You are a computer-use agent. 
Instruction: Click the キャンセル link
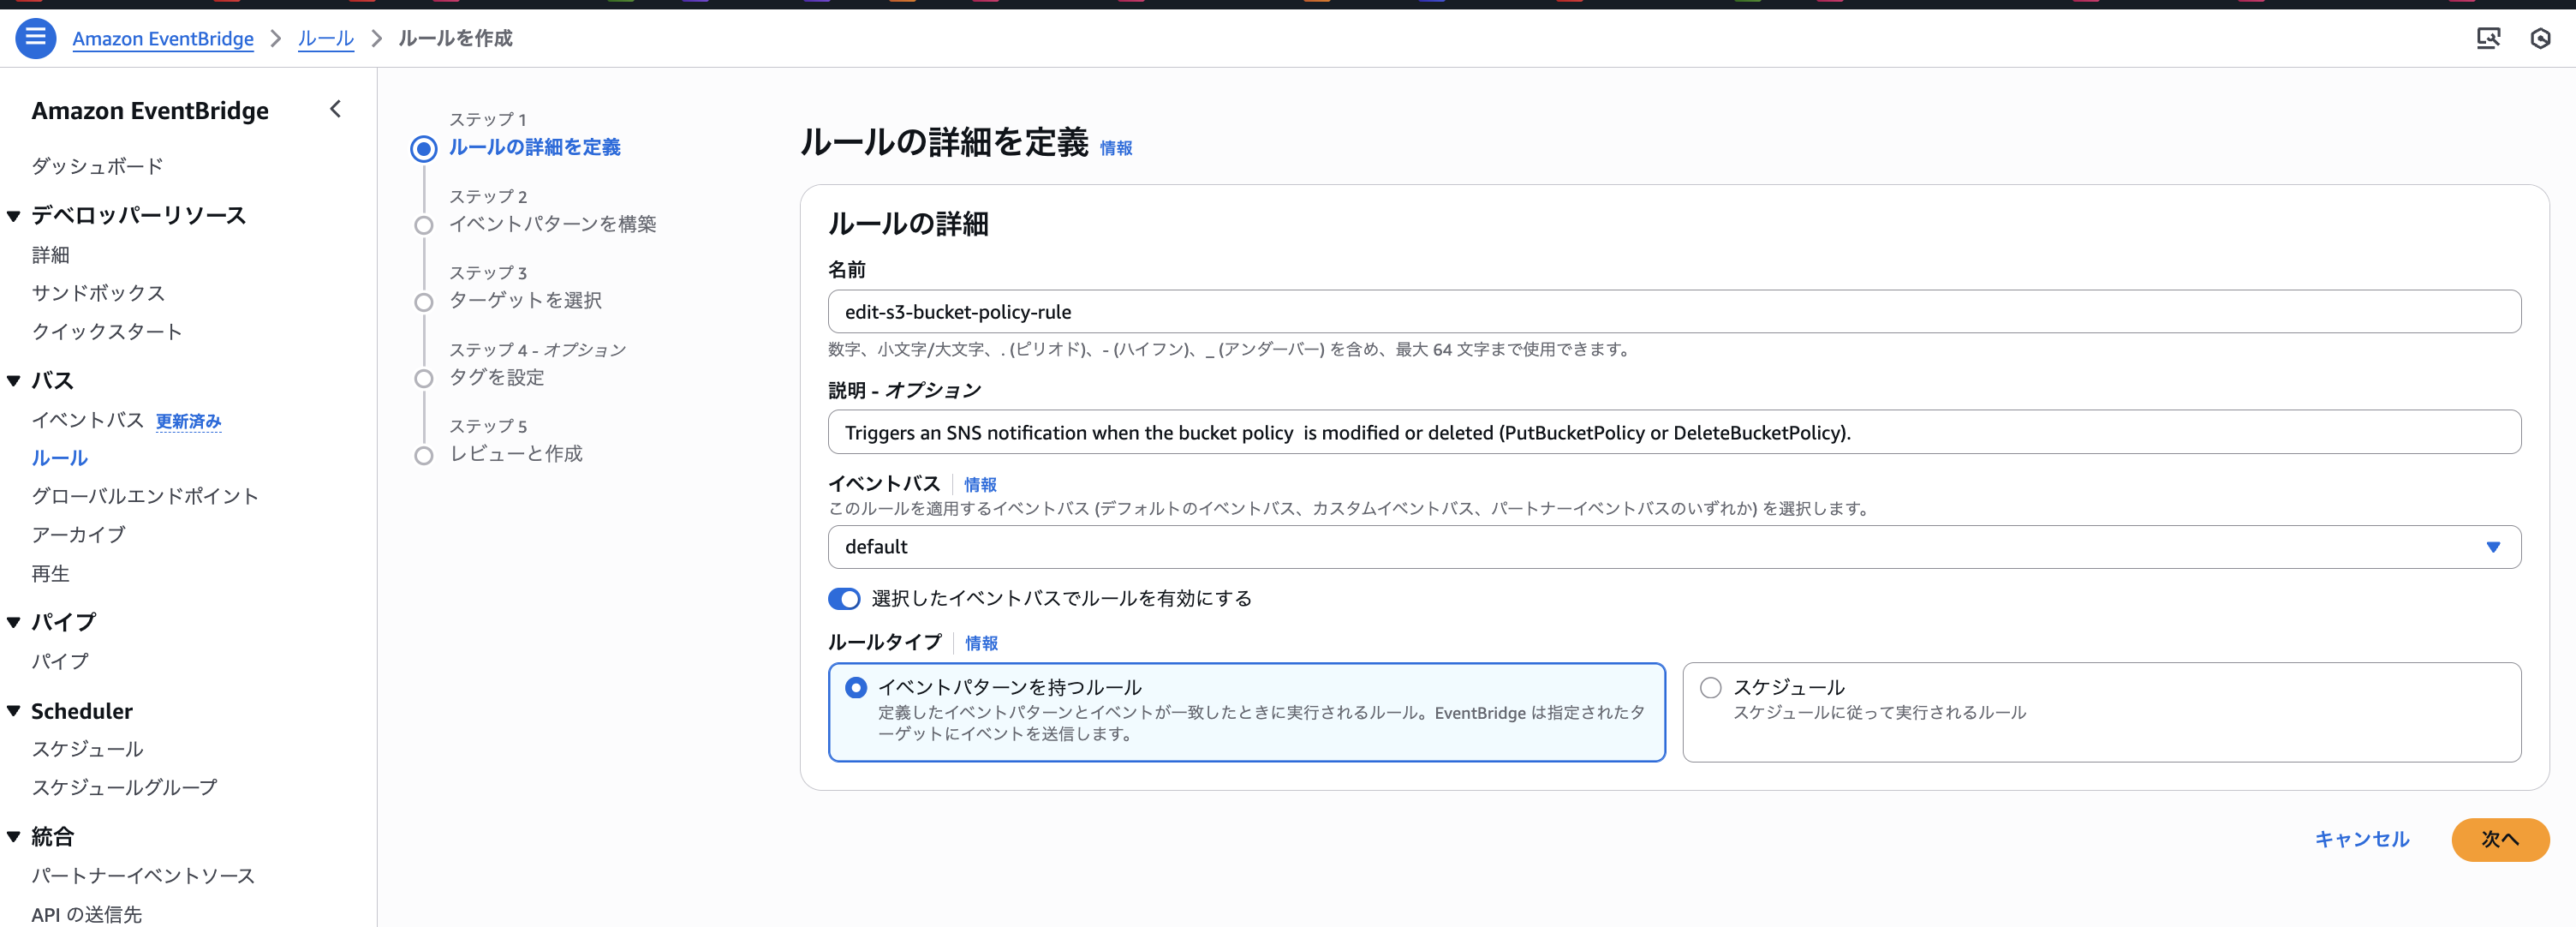click(2361, 839)
